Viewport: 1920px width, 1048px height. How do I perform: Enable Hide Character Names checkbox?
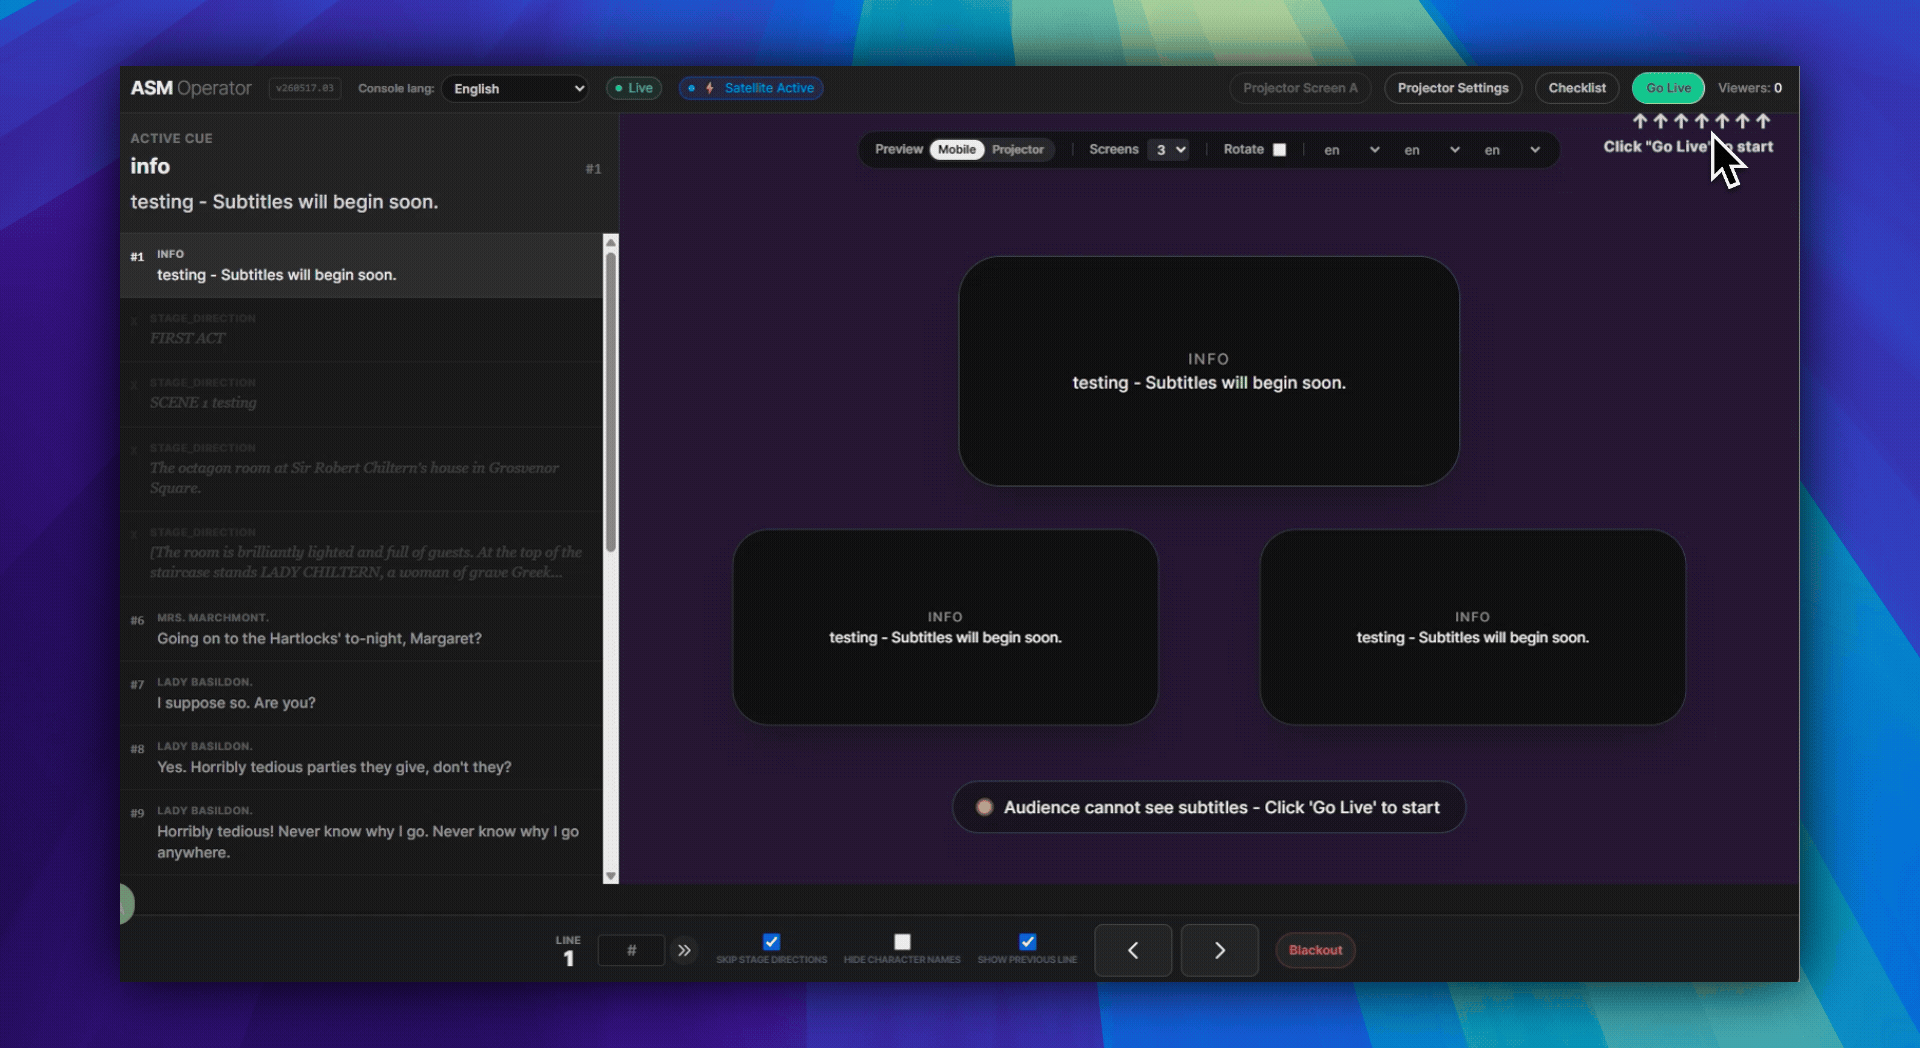coord(902,942)
